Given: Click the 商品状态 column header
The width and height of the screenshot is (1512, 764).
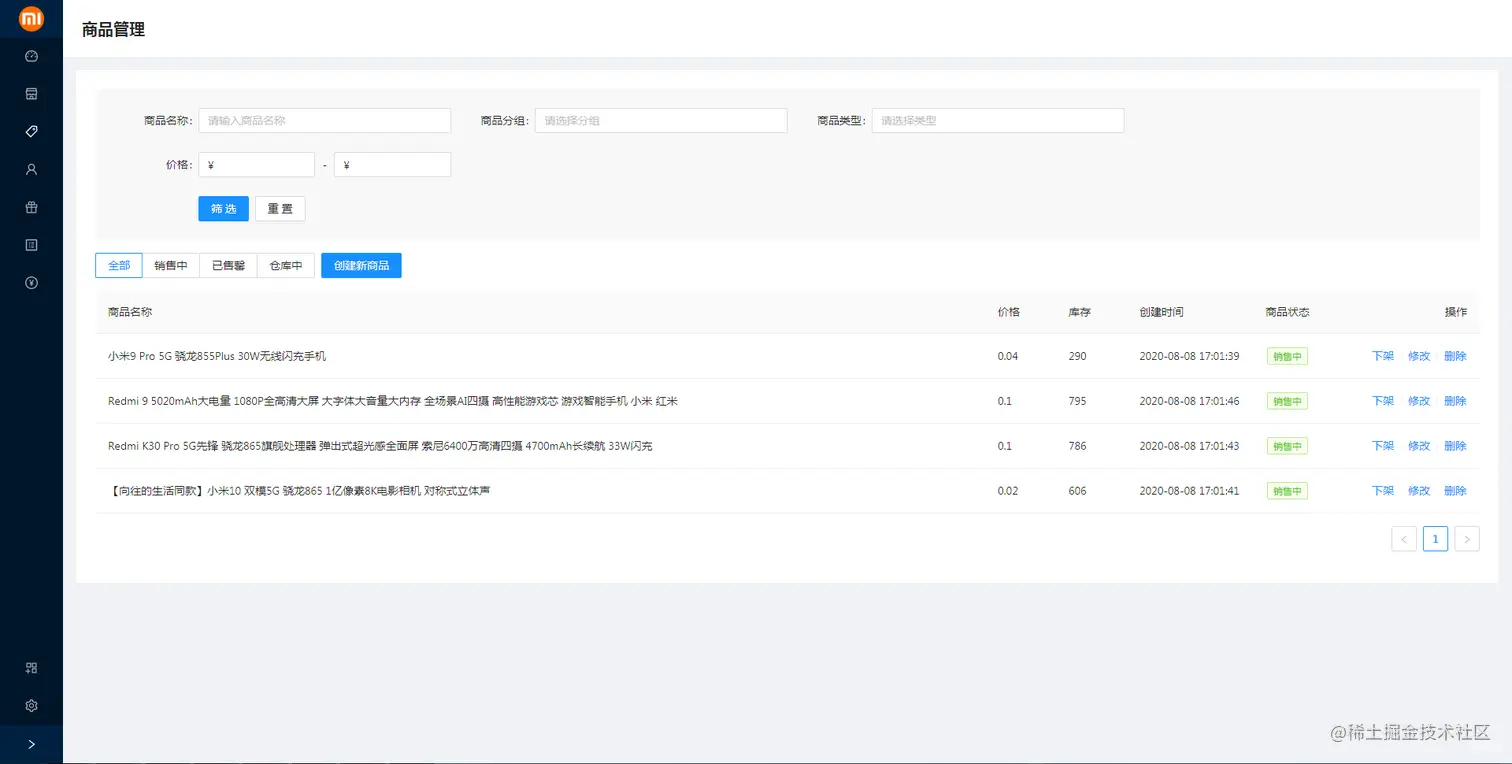Looking at the screenshot, I should tap(1287, 312).
